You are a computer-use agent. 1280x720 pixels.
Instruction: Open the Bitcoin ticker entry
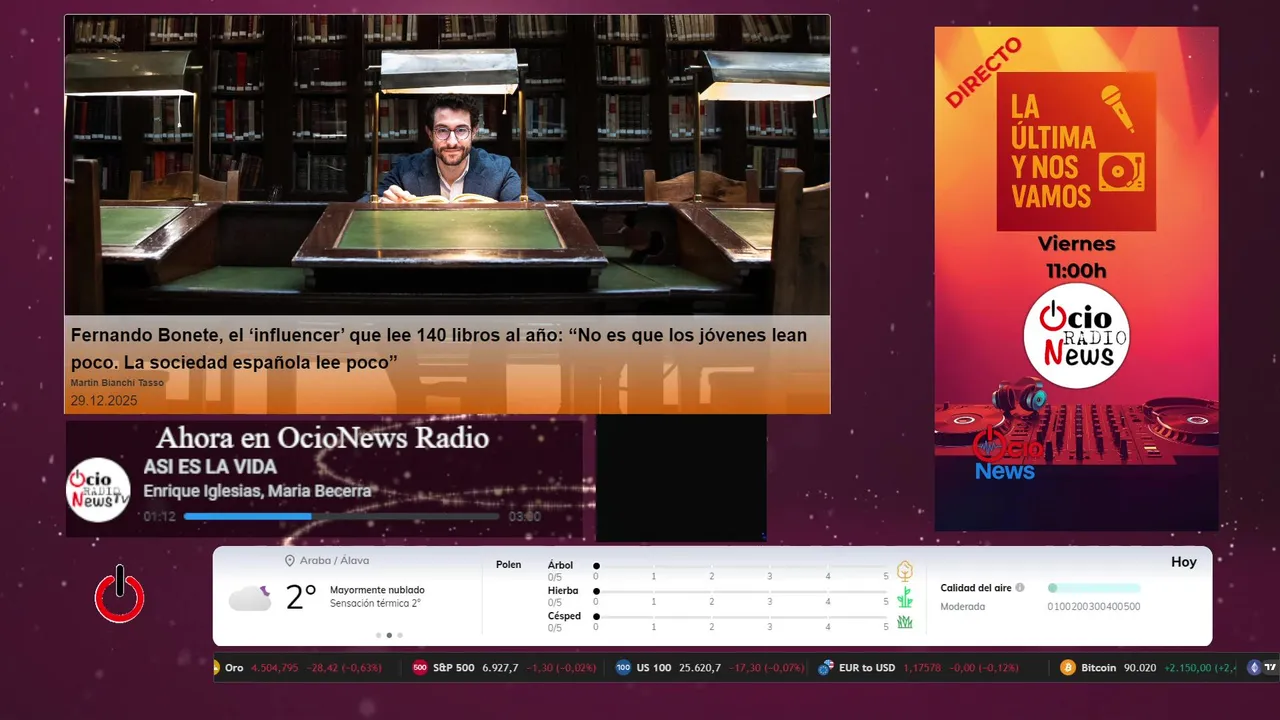coord(1148,668)
